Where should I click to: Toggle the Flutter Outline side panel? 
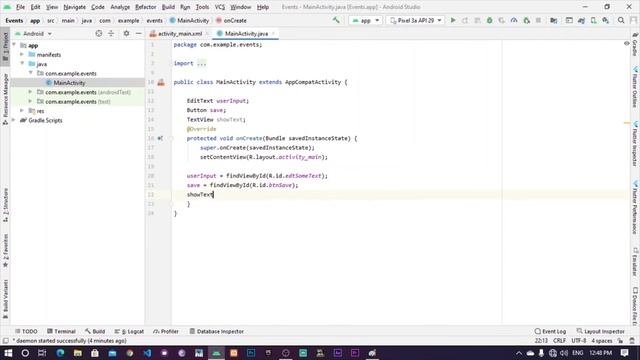click(635, 87)
